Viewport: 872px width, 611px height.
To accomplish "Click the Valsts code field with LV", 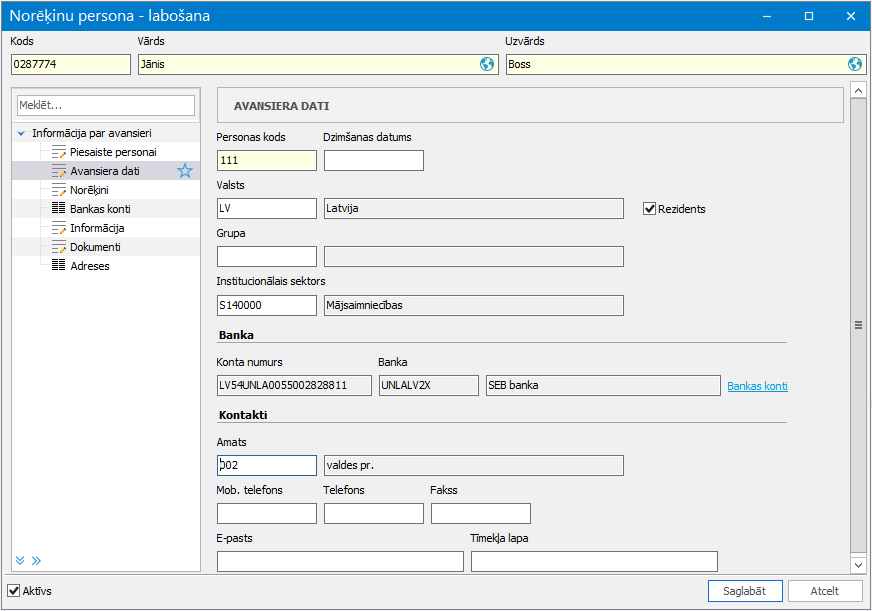I will pyautogui.click(x=266, y=208).
